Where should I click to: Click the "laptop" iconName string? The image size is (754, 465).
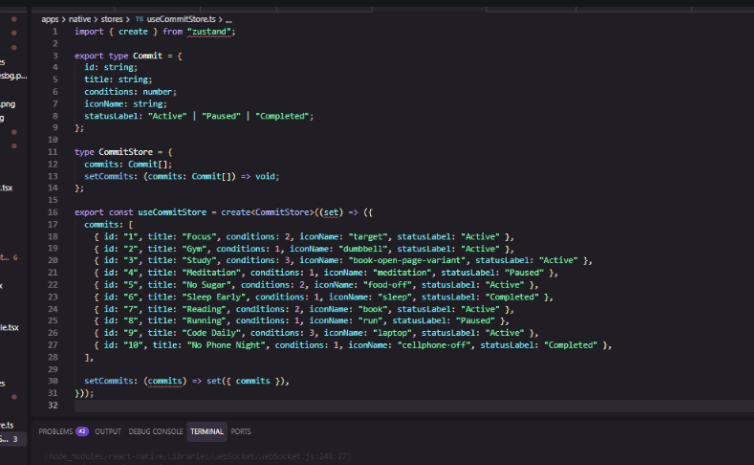coord(392,333)
